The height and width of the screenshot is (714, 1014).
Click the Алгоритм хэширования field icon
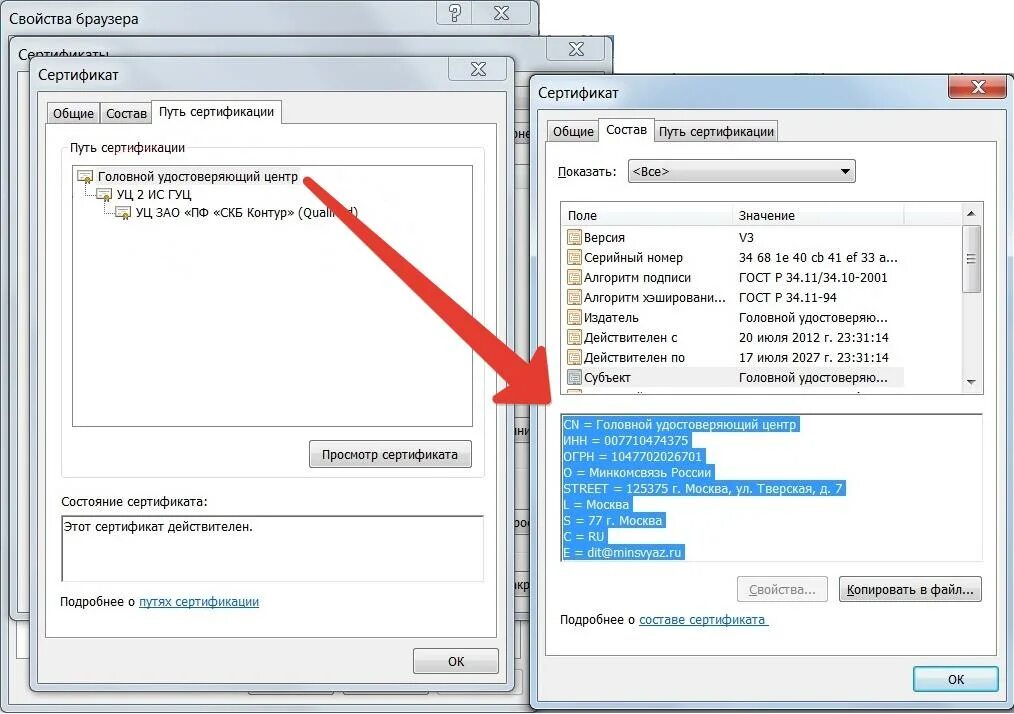574,298
